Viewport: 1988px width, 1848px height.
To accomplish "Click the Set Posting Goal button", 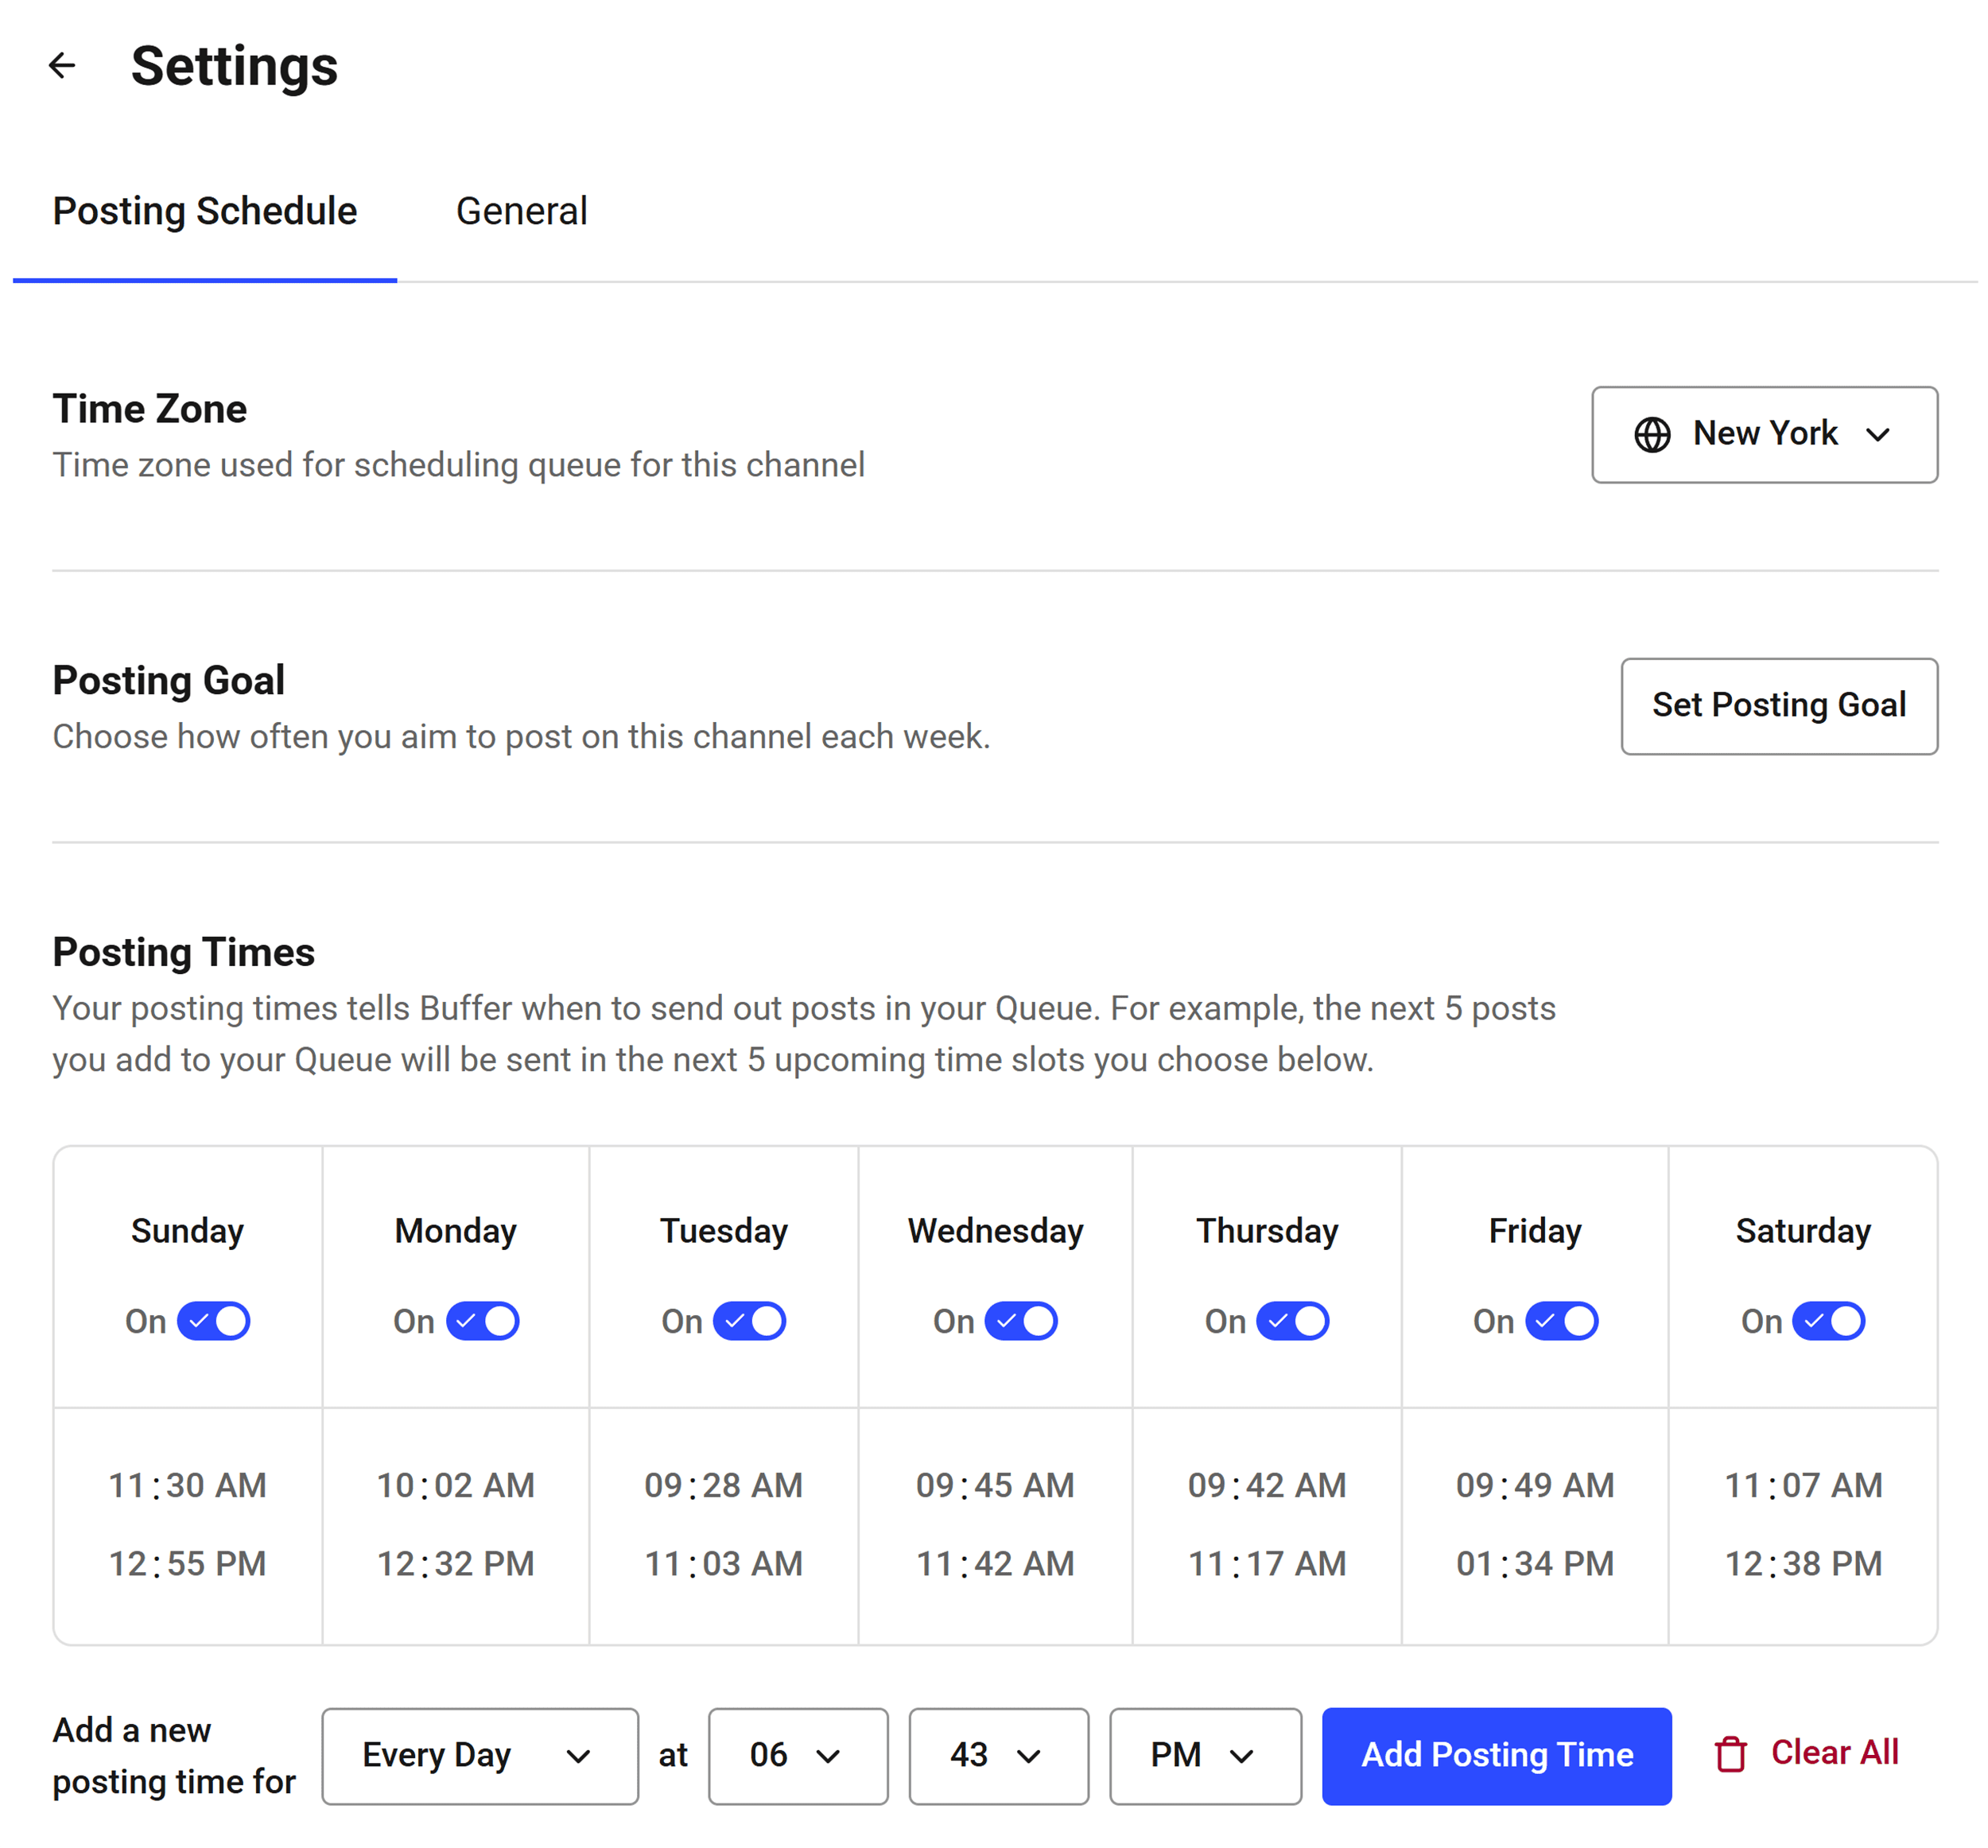I will tap(1779, 706).
